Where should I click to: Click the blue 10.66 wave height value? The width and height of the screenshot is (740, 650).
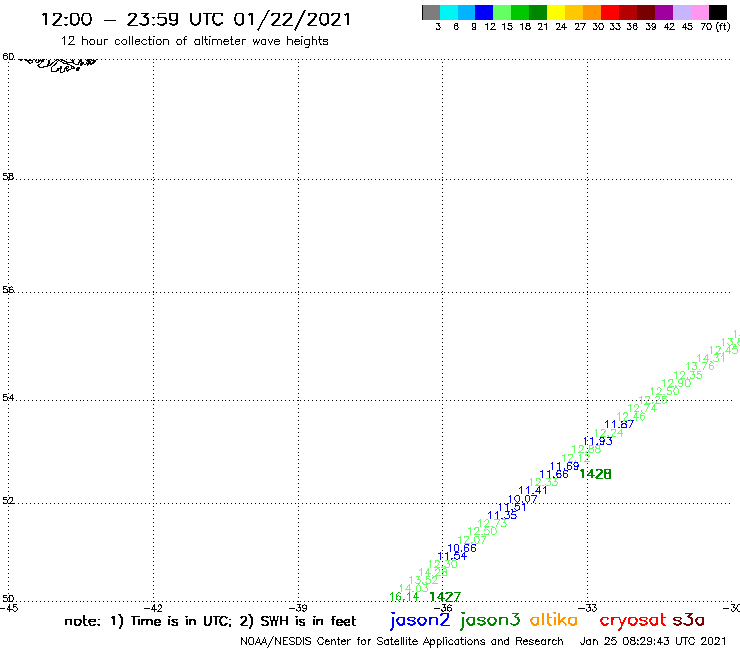(462, 548)
